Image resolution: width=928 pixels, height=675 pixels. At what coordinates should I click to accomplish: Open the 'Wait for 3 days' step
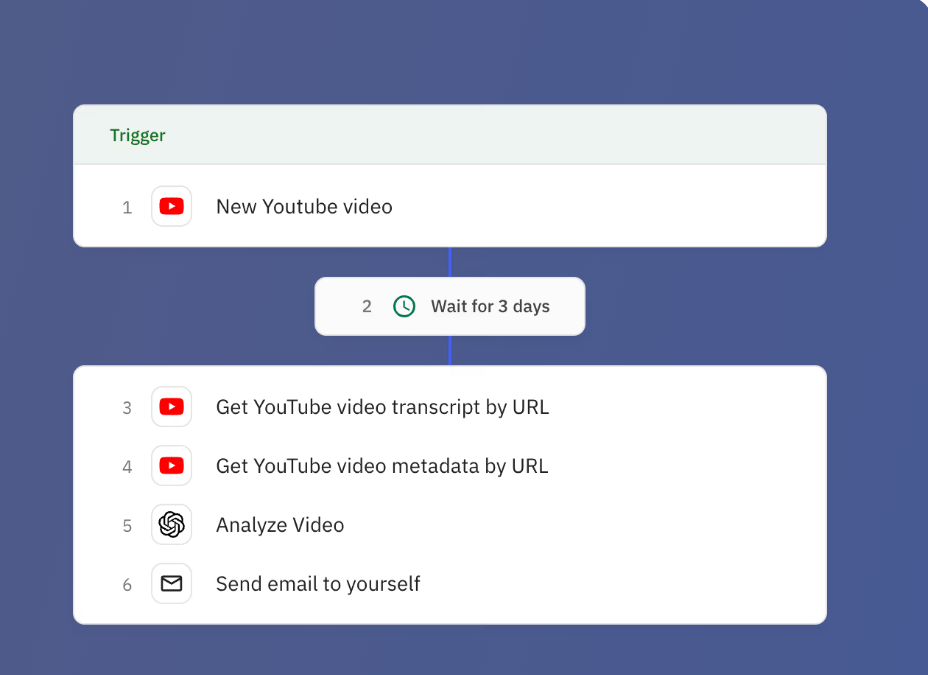pos(490,306)
